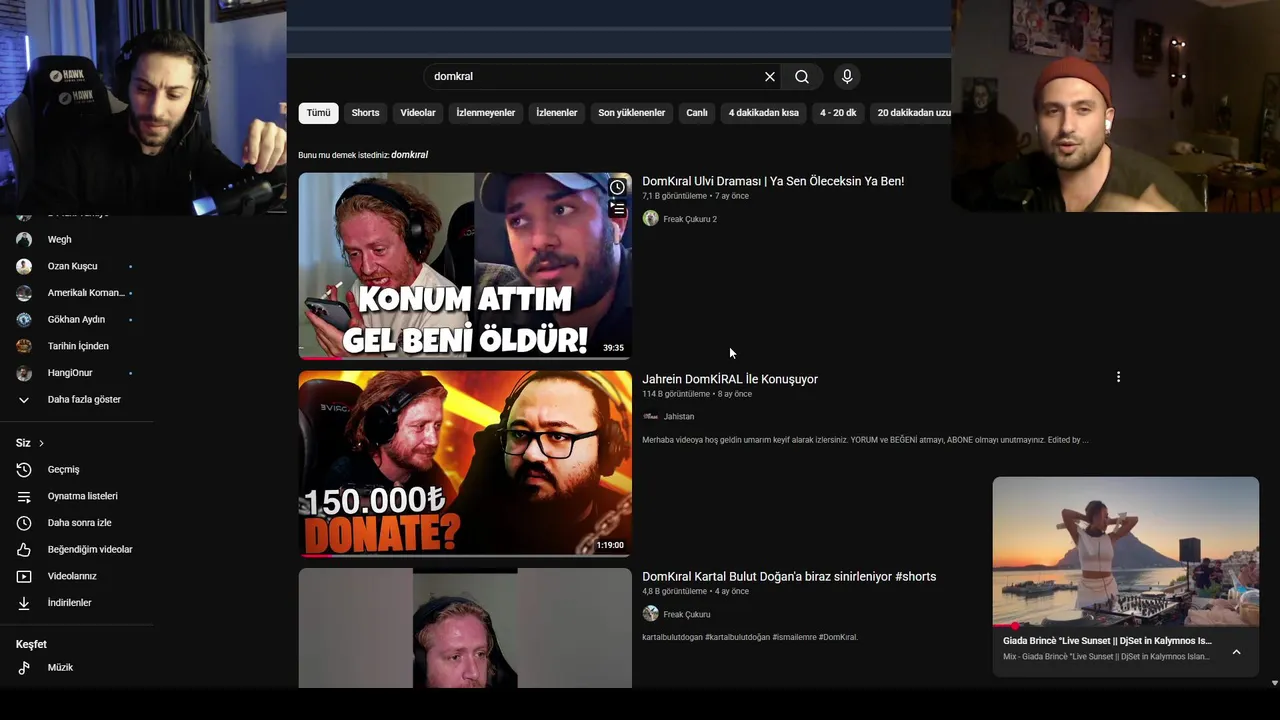This screenshot has width=1280, height=720.
Task: Click the Beğendiğim videolar thumbs-up icon
Action: point(24,550)
